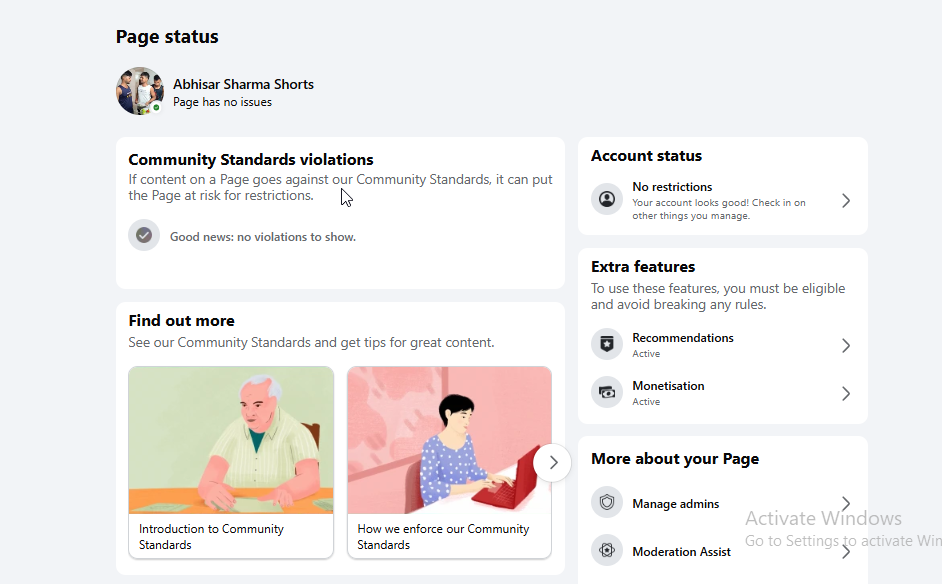Click the Active status under Recommendations
The height and width of the screenshot is (584, 942).
[646, 354]
